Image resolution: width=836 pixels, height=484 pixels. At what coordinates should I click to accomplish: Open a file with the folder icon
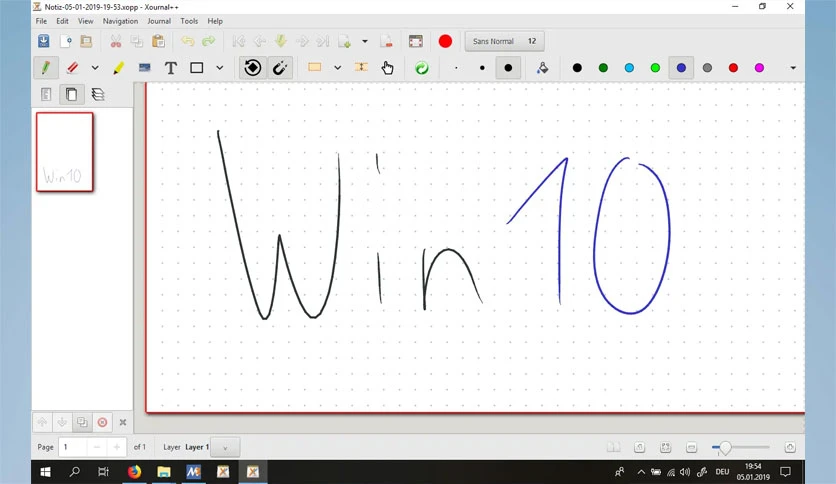(86, 41)
